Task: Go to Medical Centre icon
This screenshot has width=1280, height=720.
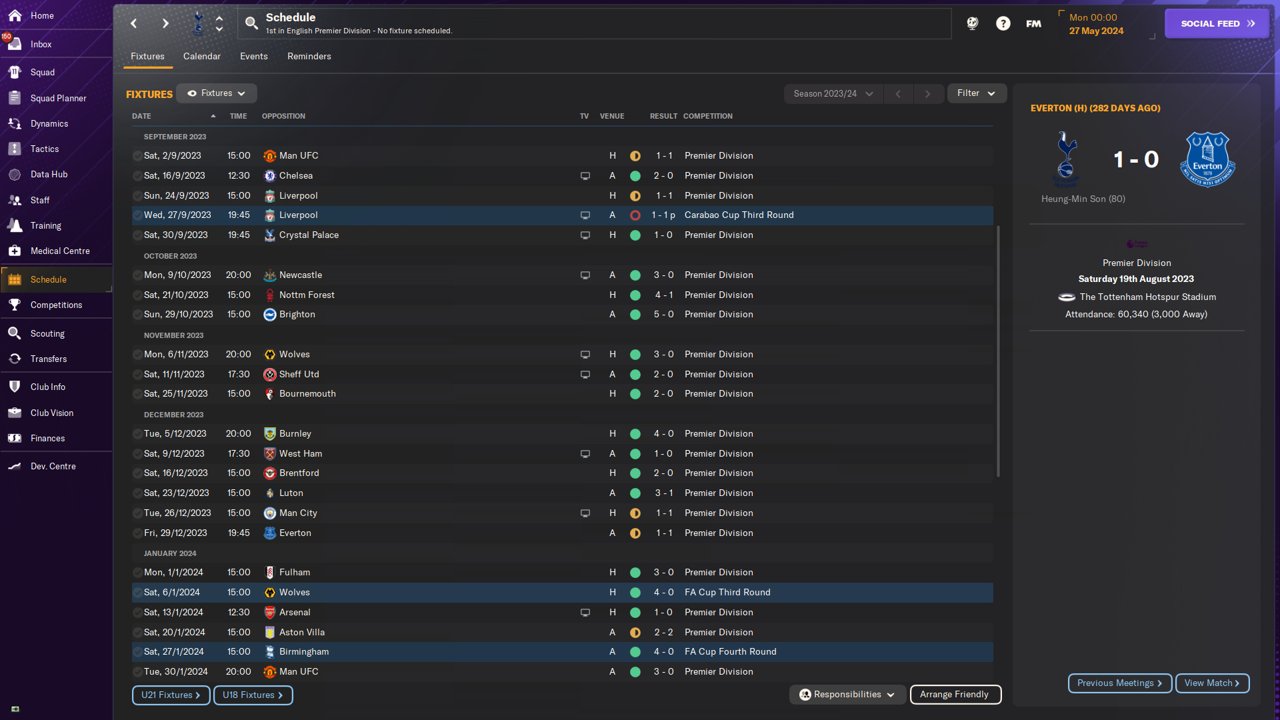Action: click(14, 251)
